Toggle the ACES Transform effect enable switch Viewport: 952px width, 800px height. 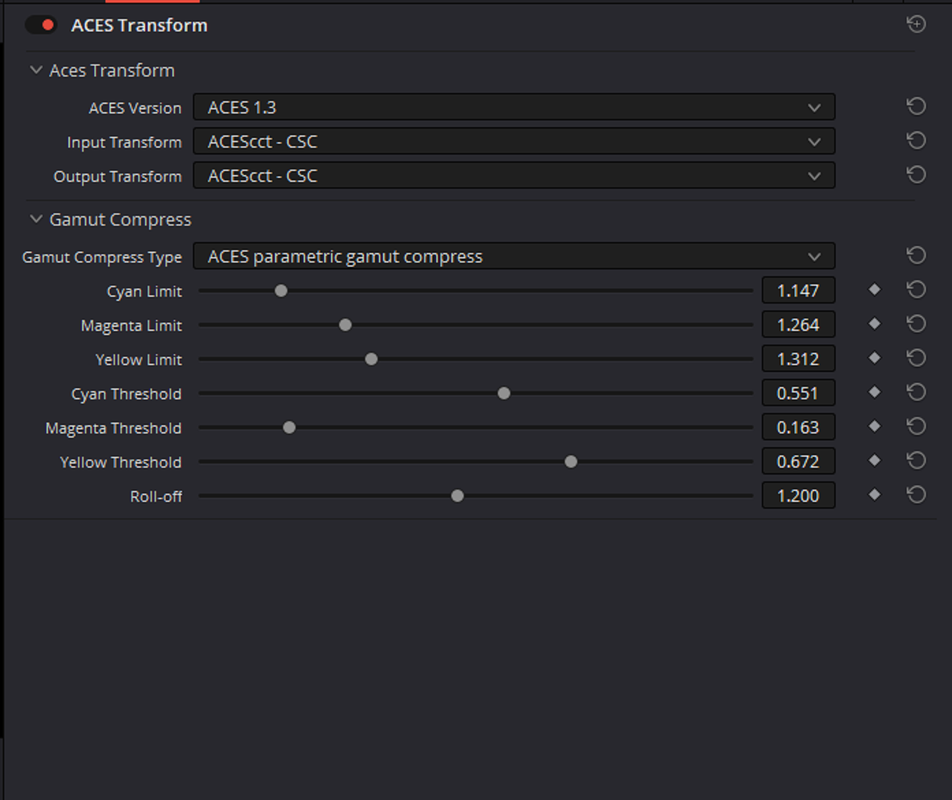pos(41,25)
